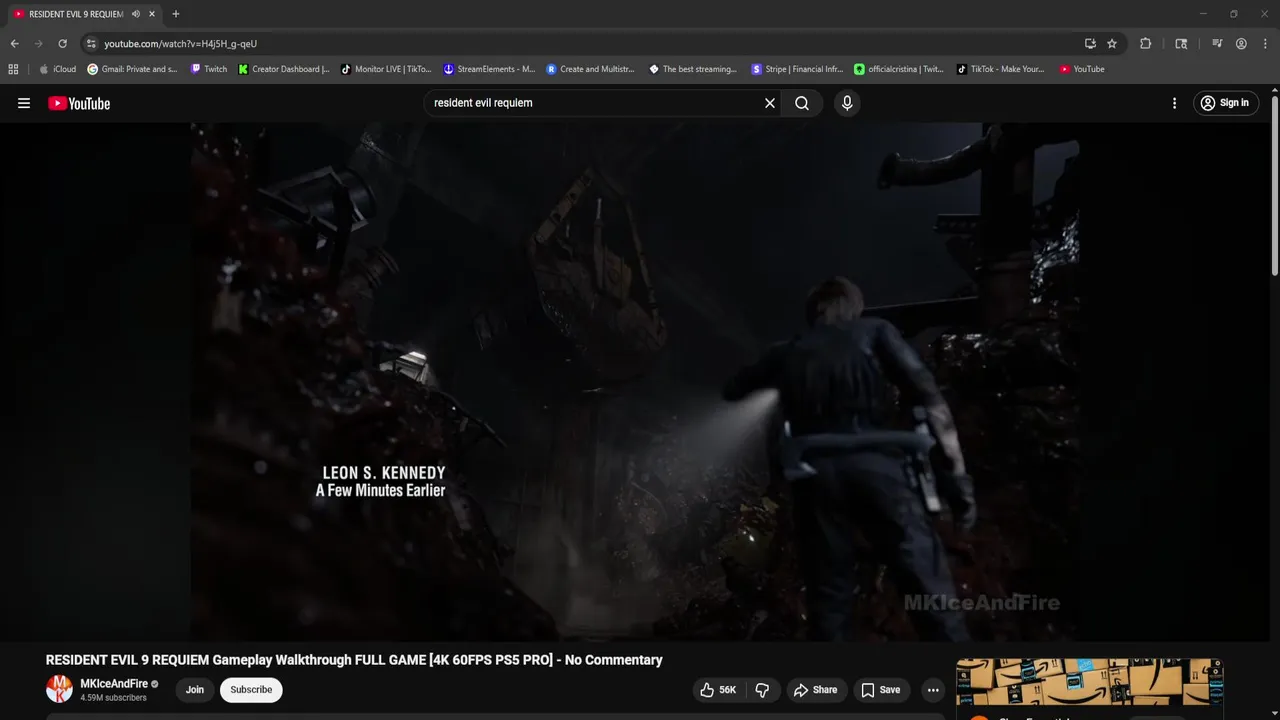Image resolution: width=1280 pixels, height=720 pixels.
Task: Open the YouTube bookmark
Action: [x=1082, y=69]
